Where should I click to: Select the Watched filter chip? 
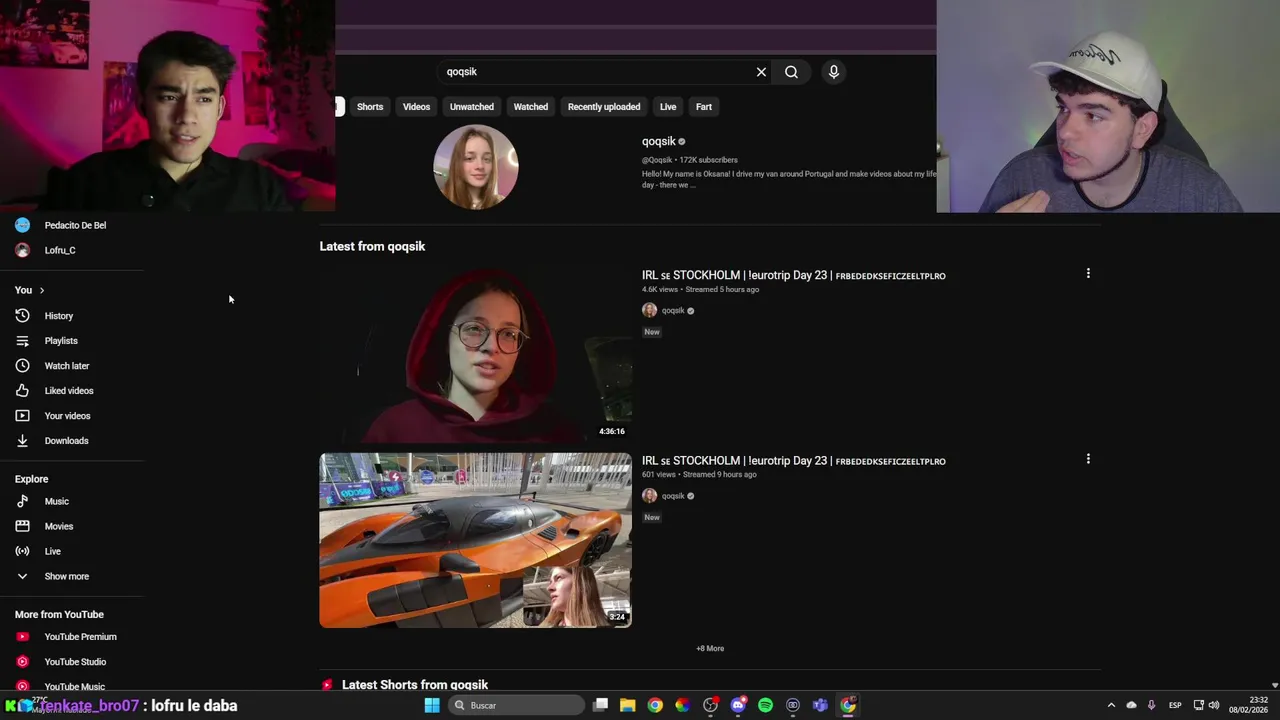tap(530, 107)
